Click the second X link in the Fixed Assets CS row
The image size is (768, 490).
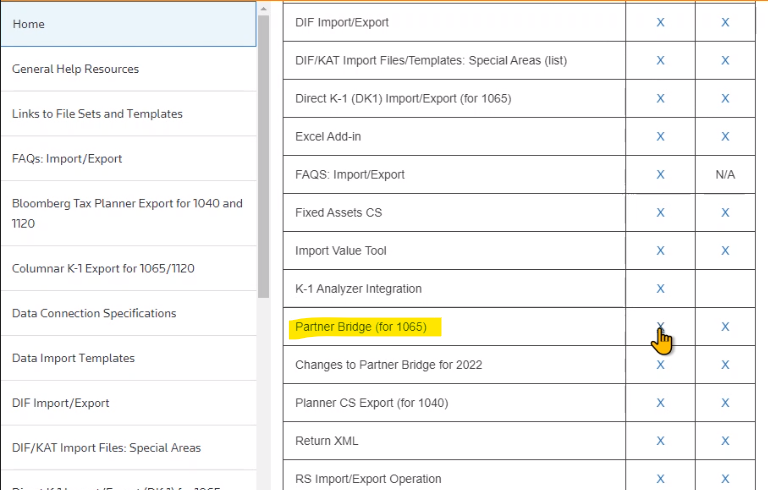point(725,213)
